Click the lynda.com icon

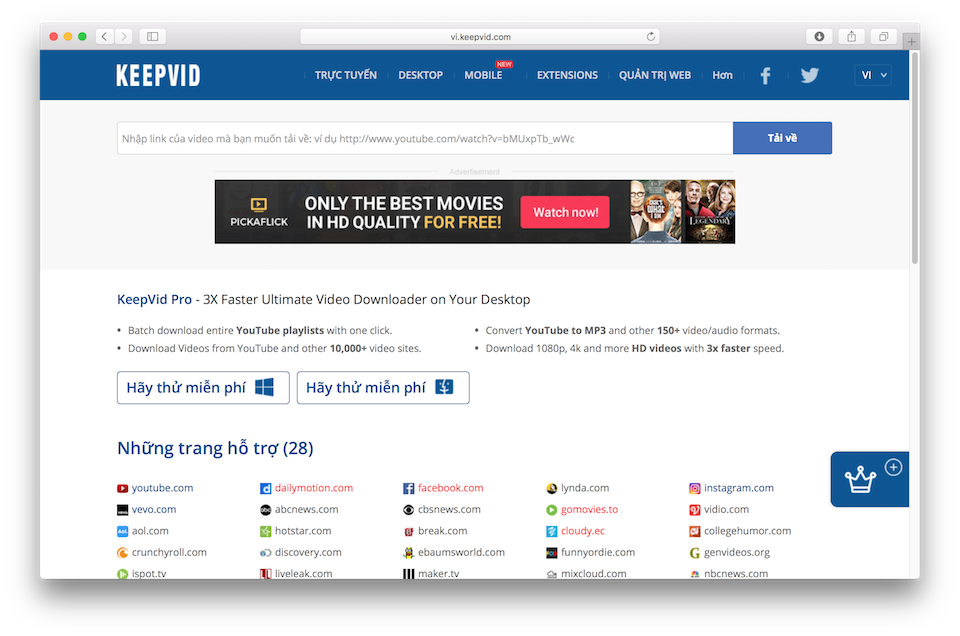click(552, 488)
